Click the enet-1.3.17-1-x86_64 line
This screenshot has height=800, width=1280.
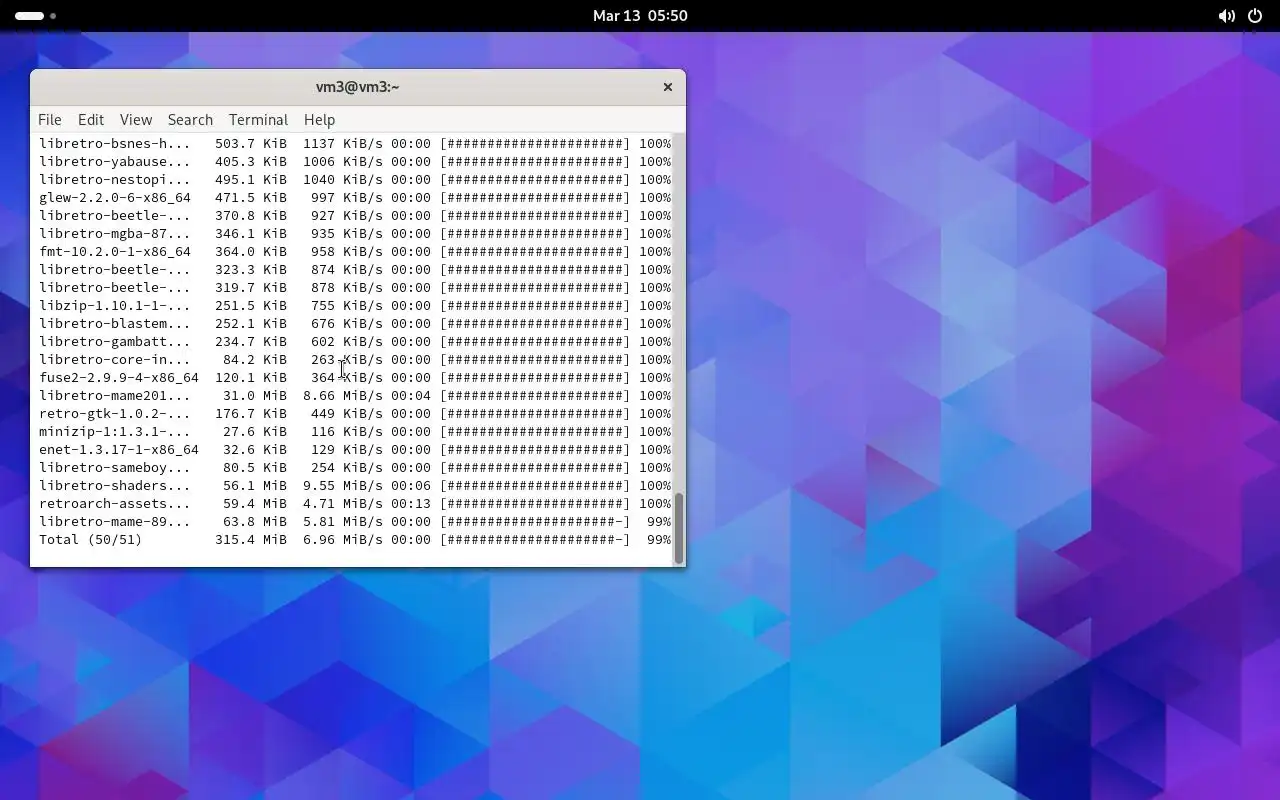pos(355,449)
